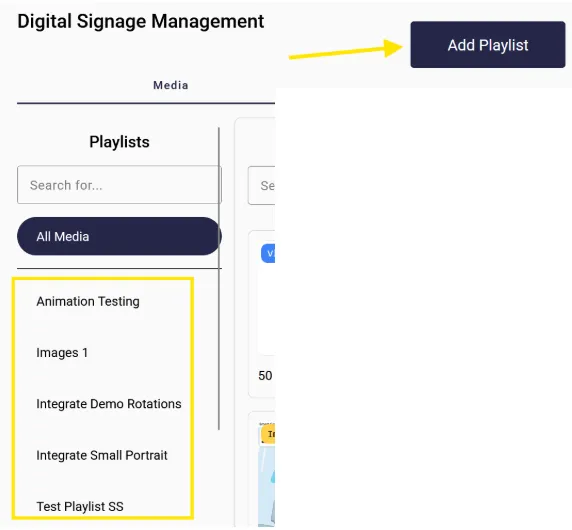Image resolution: width=572 pixels, height=530 pixels.
Task: Click the yellow image badge on the second card
Action: click(268, 434)
